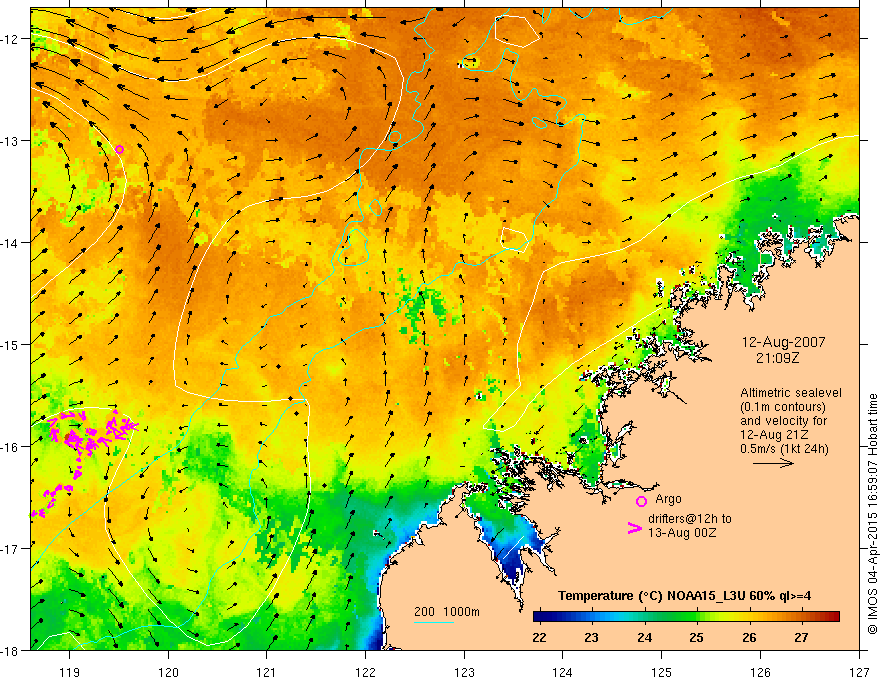Click the cyan depth contour legend line
This screenshot has width=880, height=680.
coord(433,622)
